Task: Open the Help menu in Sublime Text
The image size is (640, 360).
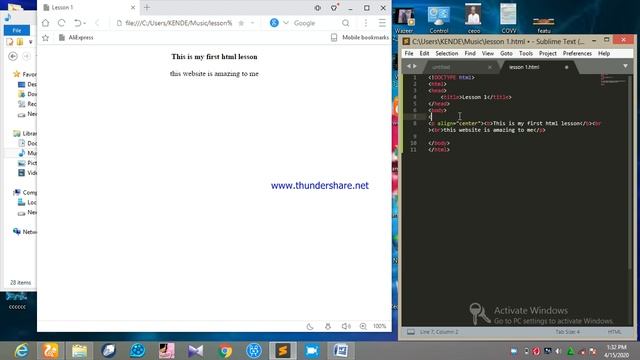Action: tap(604, 53)
